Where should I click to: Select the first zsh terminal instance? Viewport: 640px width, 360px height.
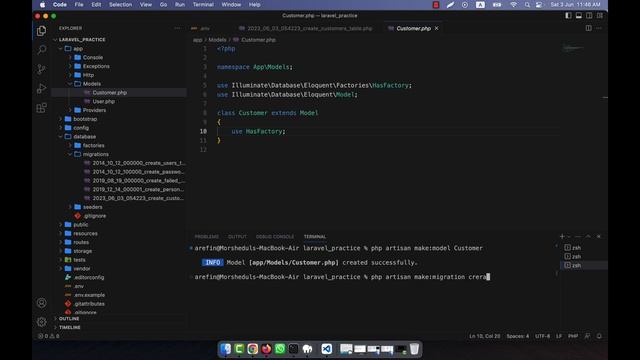(x=584, y=248)
